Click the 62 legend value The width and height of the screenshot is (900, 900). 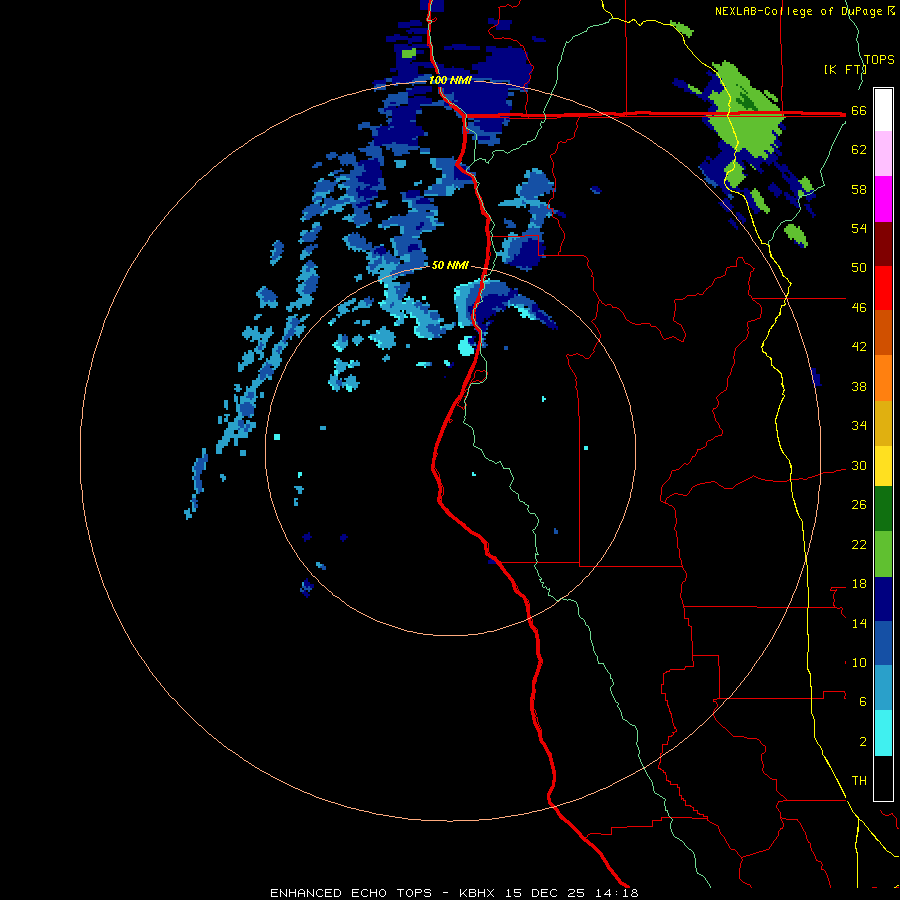point(859,150)
